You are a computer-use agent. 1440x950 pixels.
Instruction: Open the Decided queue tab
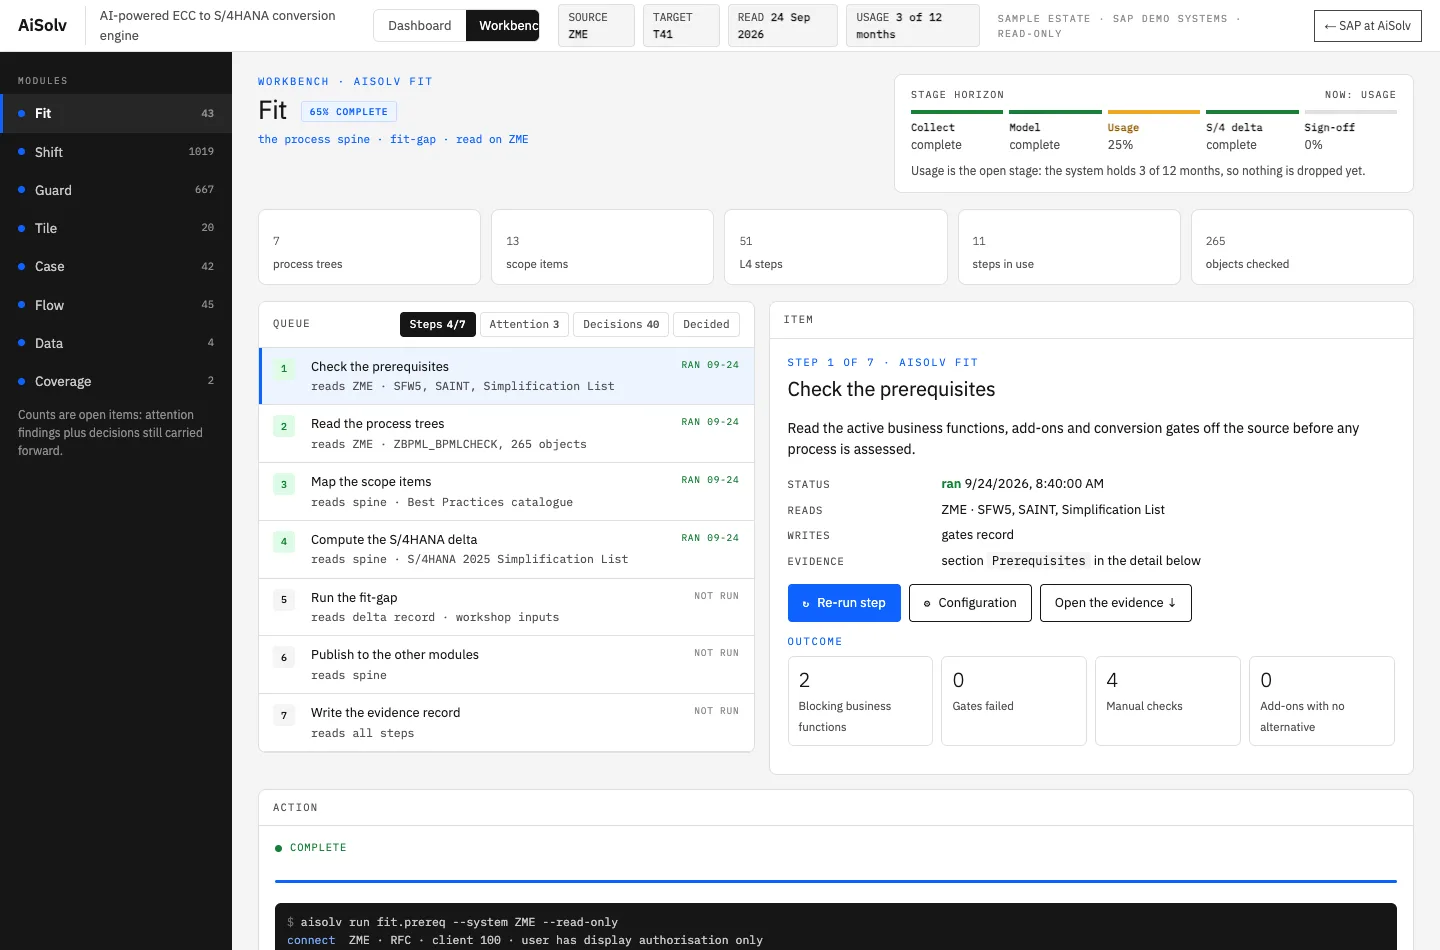click(706, 324)
